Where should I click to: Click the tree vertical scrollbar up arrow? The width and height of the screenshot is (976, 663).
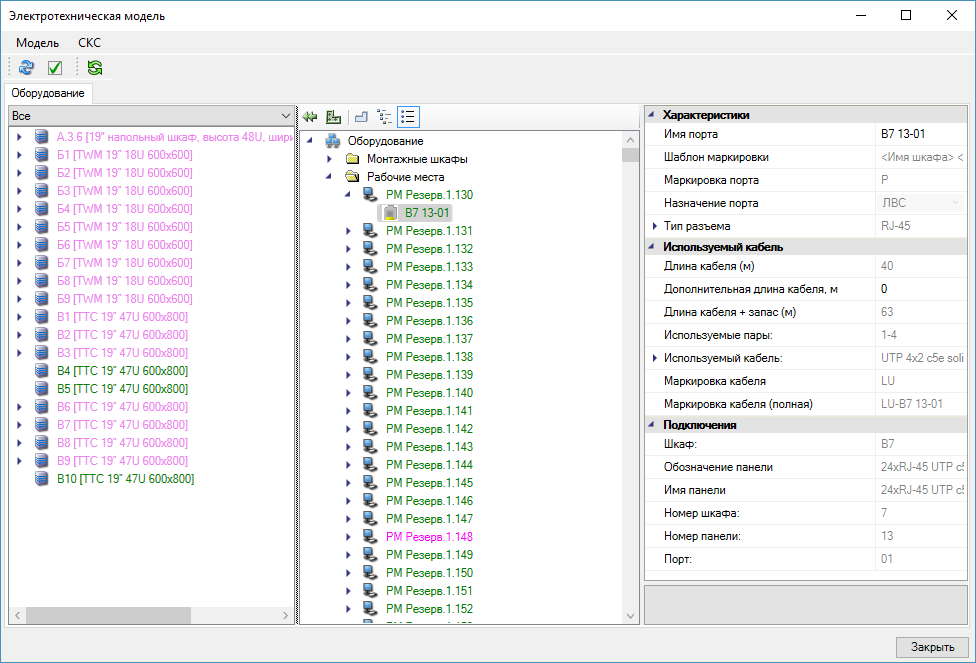[x=630, y=140]
